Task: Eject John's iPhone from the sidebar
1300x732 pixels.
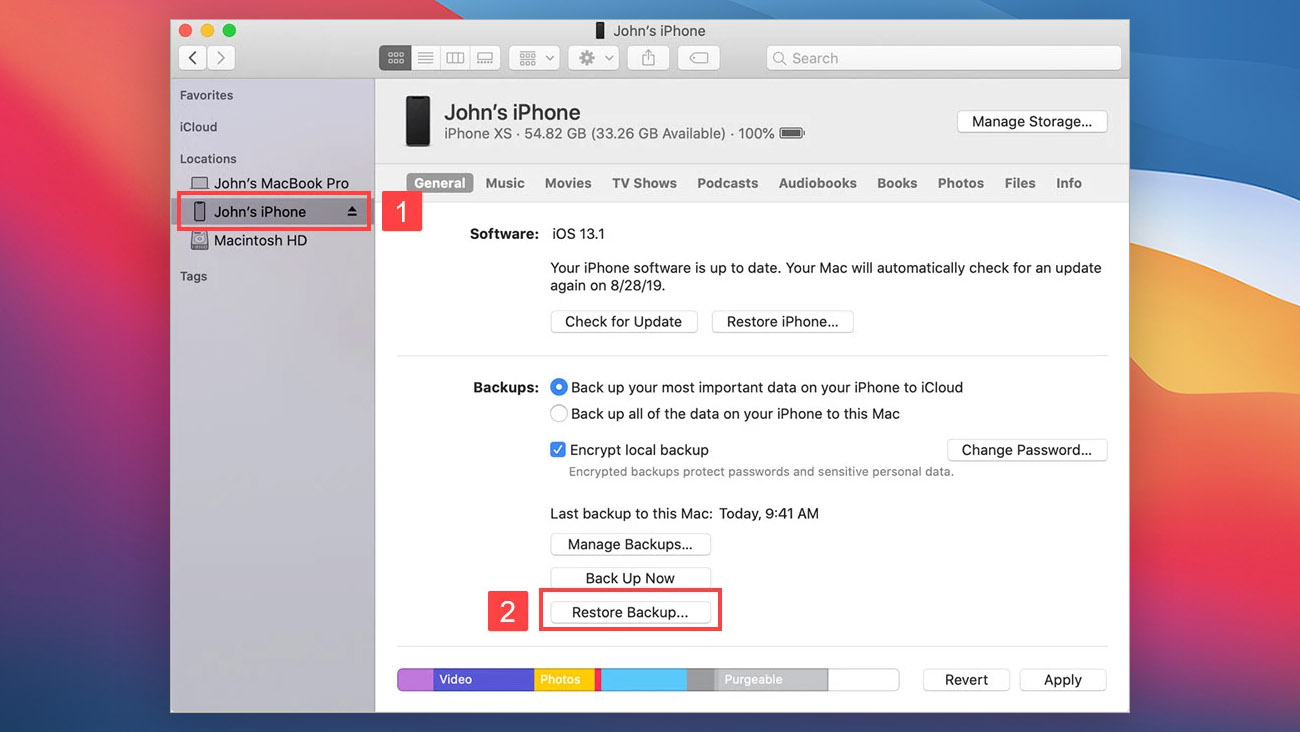Action: point(352,212)
